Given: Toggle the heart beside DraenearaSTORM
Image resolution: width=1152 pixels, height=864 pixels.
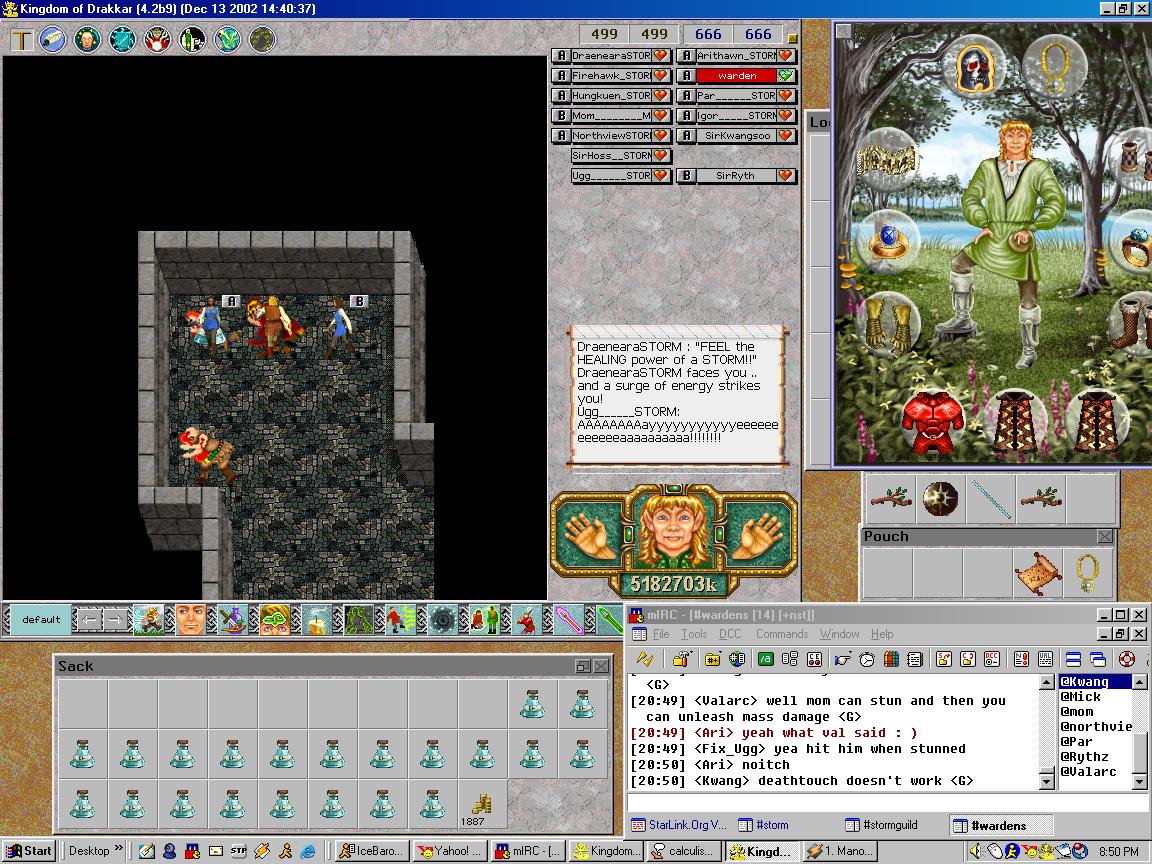Looking at the screenshot, I should tap(661, 56).
